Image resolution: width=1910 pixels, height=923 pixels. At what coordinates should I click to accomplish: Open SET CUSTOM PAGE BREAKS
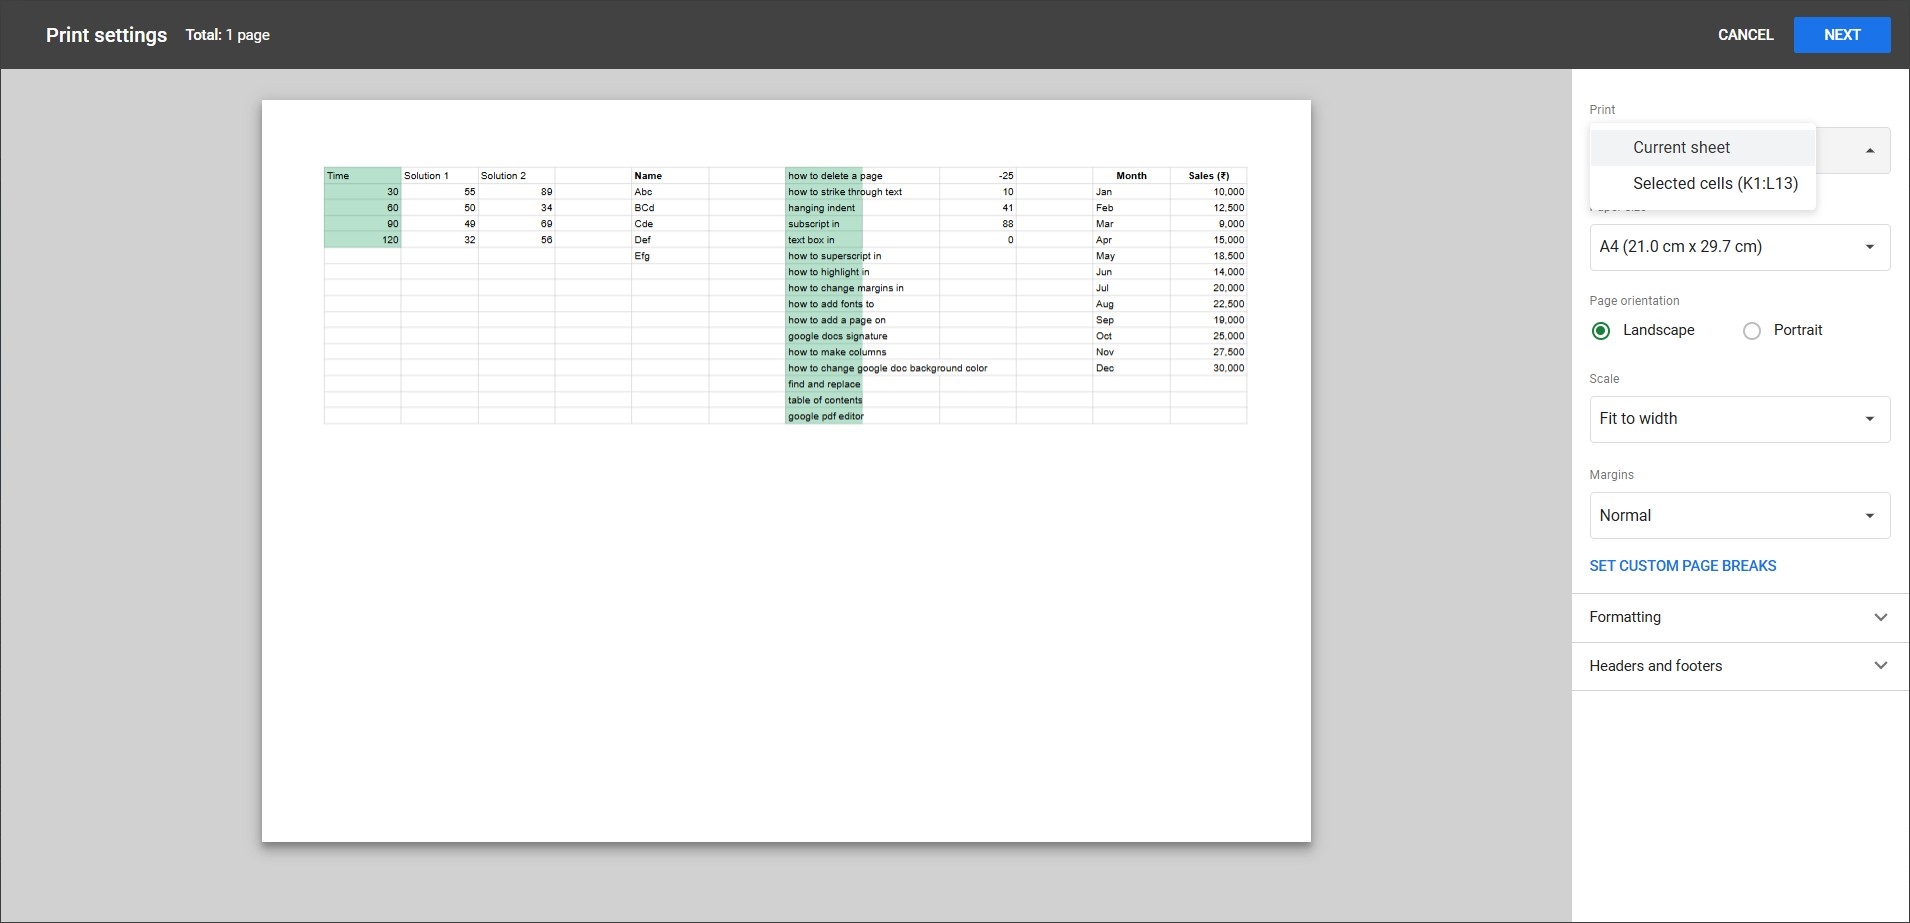1681,565
